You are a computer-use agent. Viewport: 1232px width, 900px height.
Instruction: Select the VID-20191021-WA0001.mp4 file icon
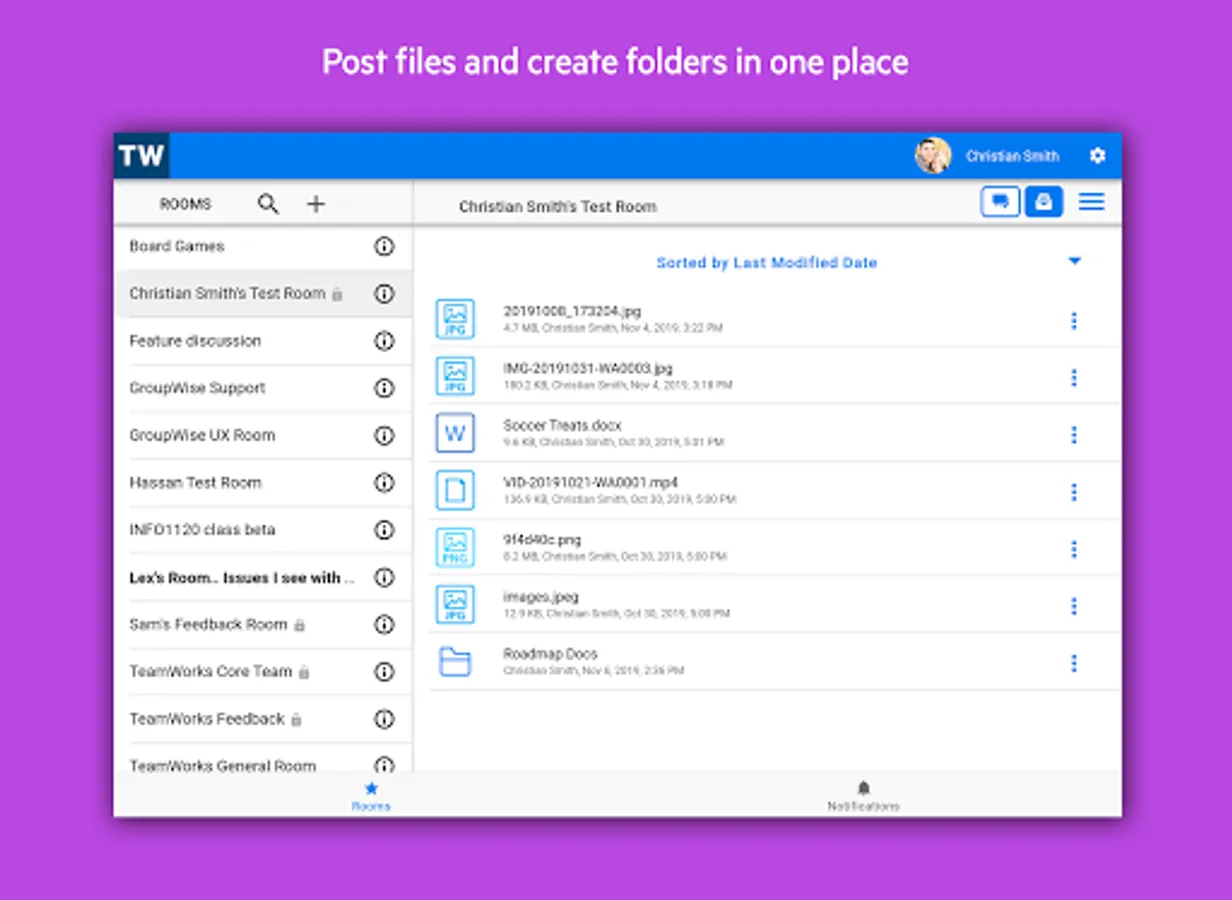[x=455, y=490]
